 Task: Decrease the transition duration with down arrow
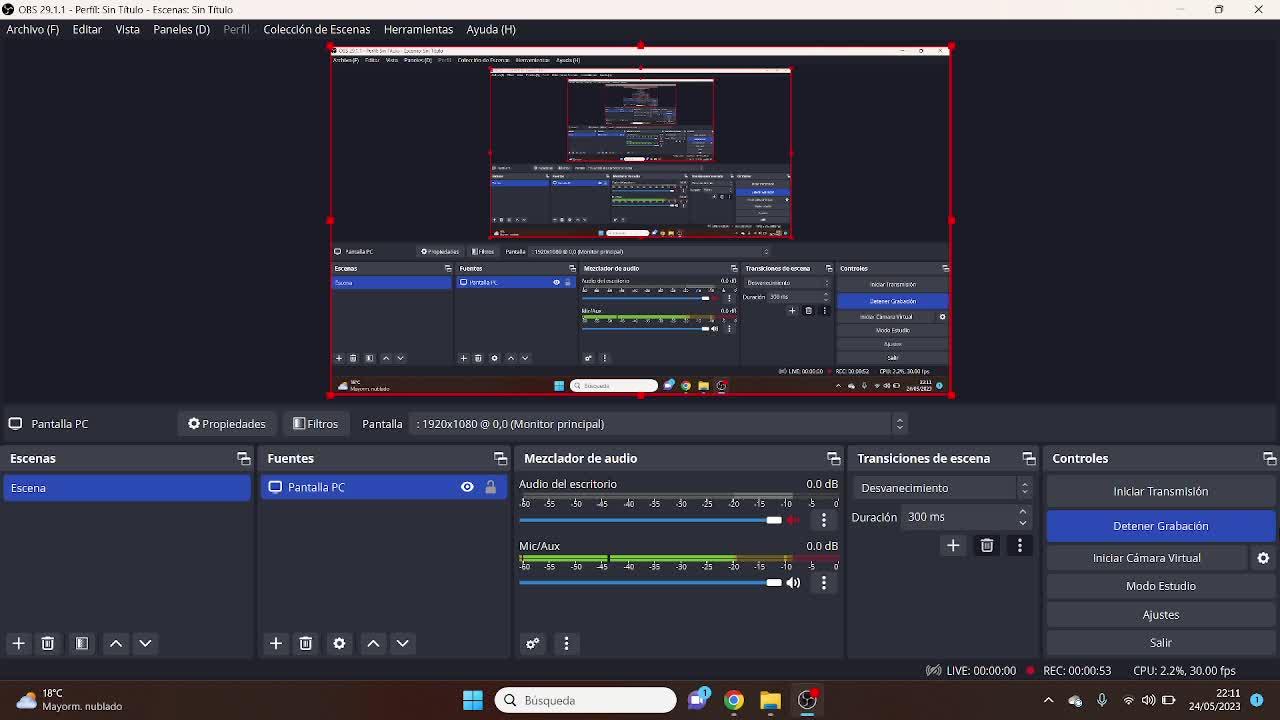[x=1022, y=523]
